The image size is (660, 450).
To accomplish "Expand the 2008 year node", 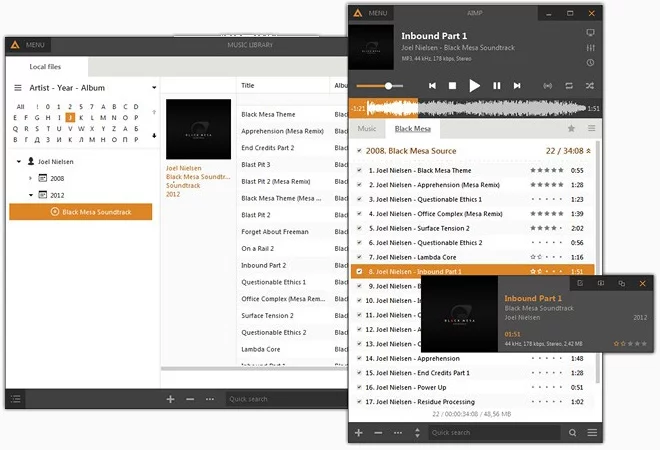I will (x=31, y=178).
